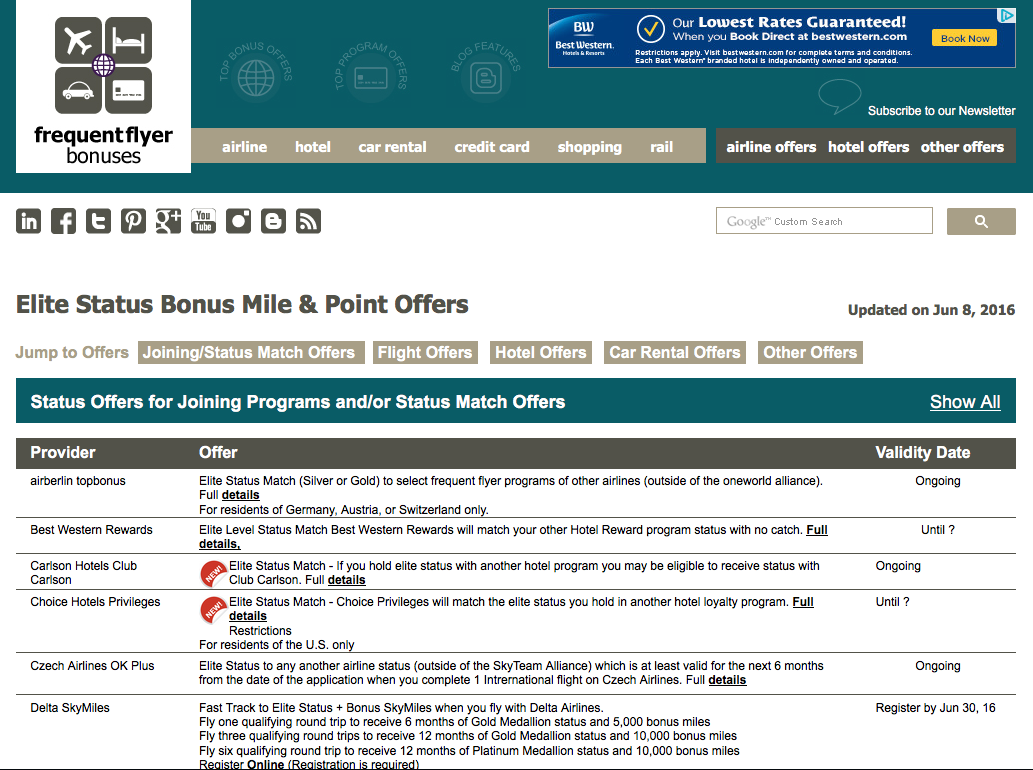Click the 'Validity Date' column header
This screenshot has height=770, width=1033.
coord(922,453)
